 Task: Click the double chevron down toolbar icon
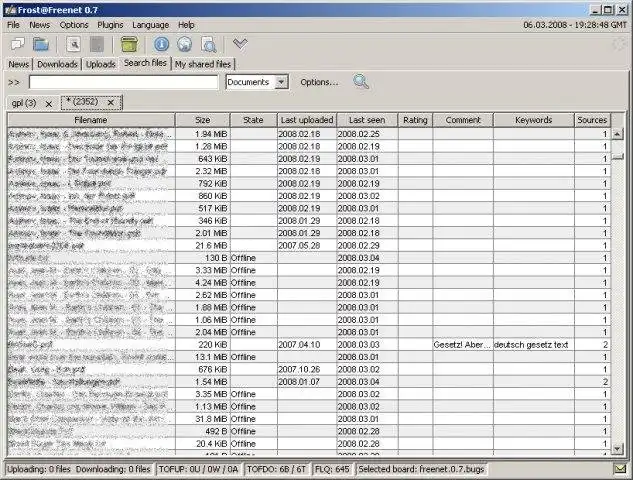(240, 43)
